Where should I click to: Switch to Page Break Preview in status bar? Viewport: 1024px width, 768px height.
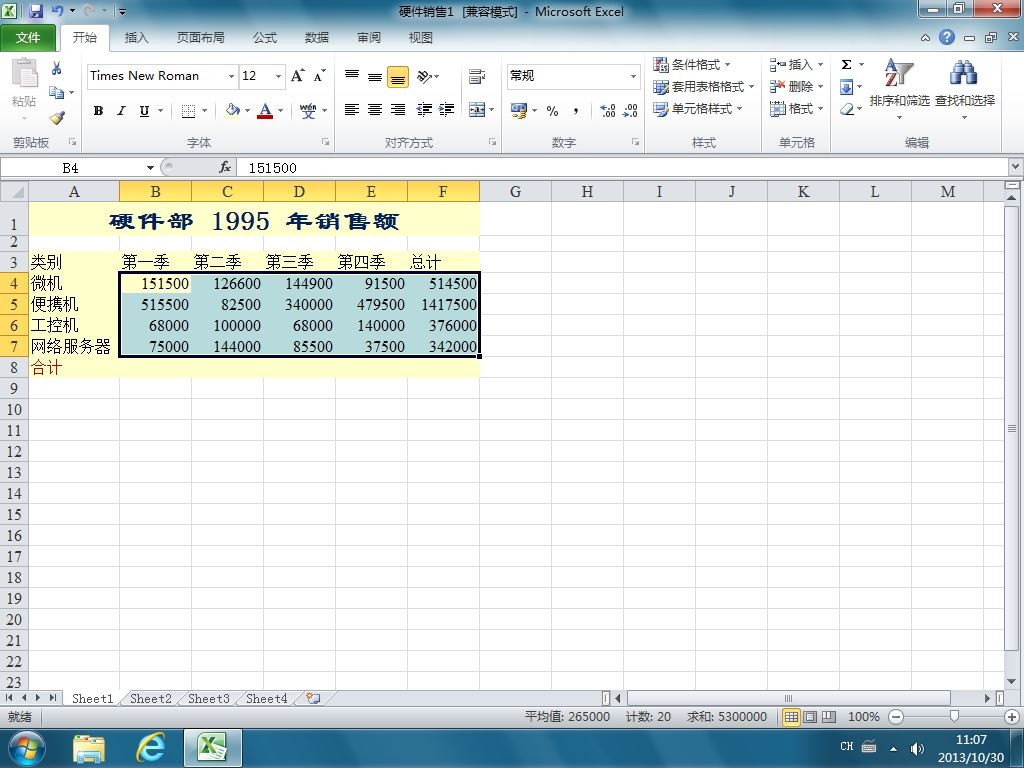829,717
